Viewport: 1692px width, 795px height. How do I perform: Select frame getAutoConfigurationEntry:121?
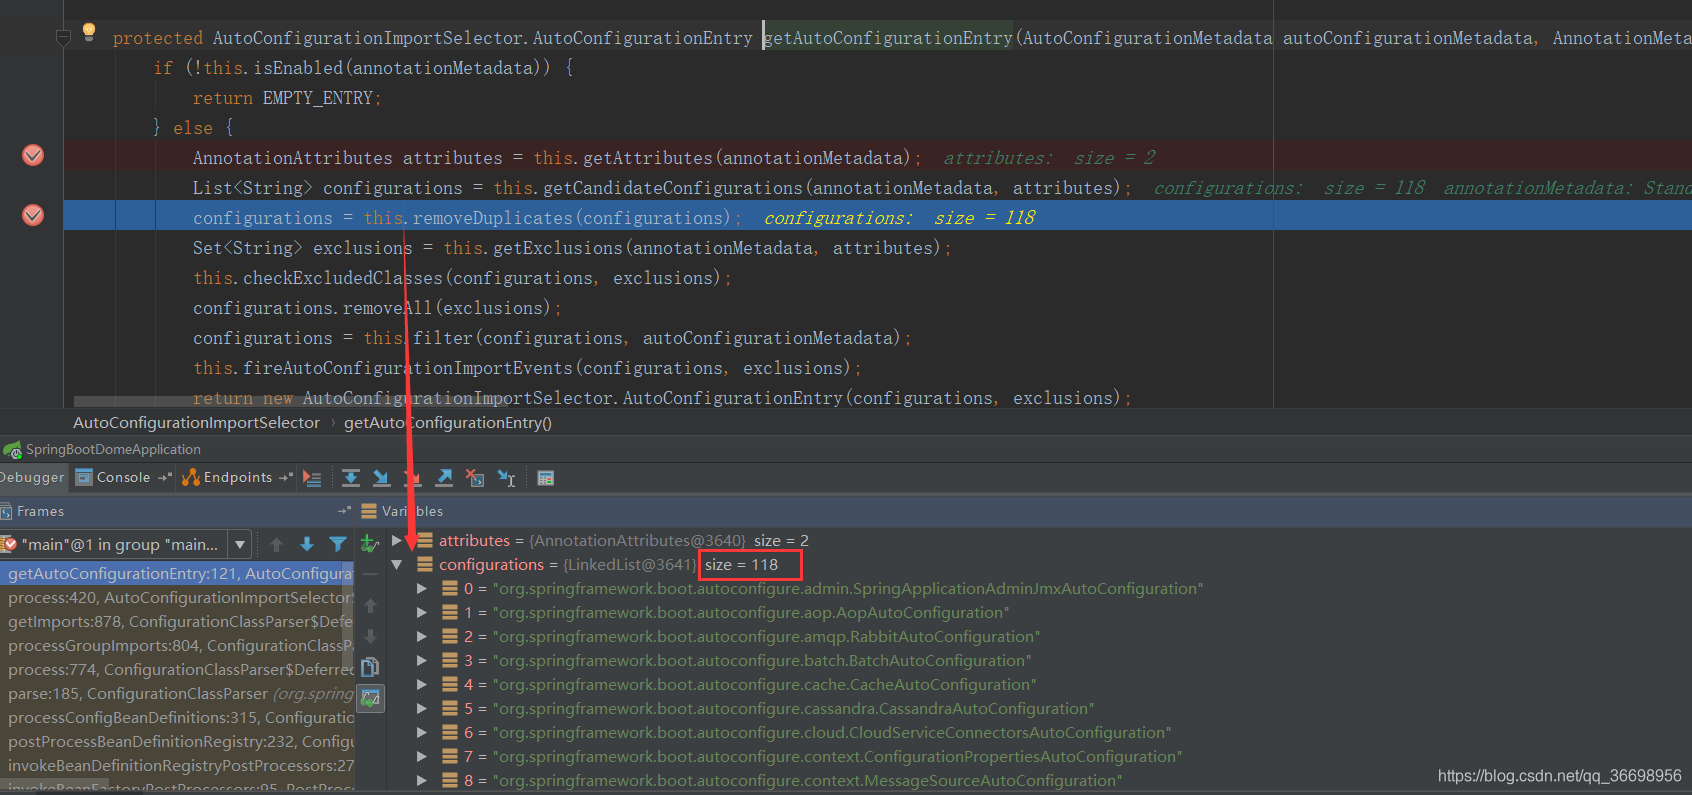coord(177,574)
